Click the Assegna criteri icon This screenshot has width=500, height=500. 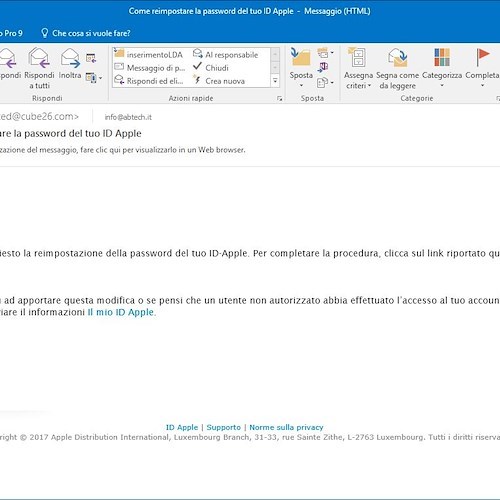[357, 57]
